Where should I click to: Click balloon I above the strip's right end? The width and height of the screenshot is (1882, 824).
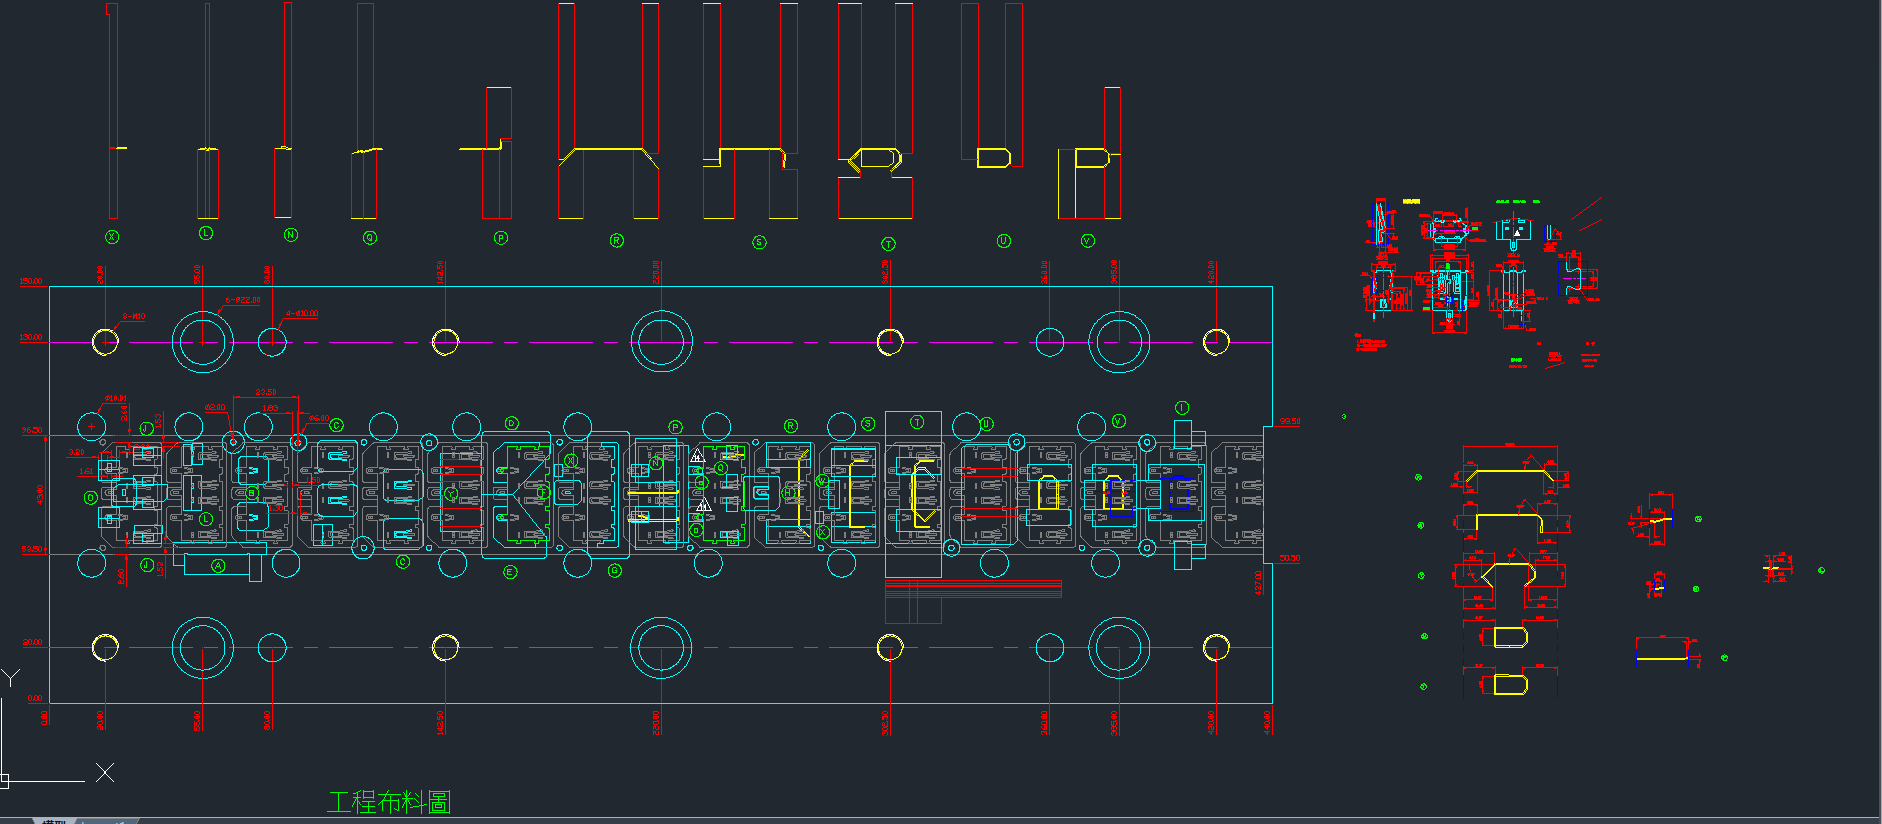1182,408
